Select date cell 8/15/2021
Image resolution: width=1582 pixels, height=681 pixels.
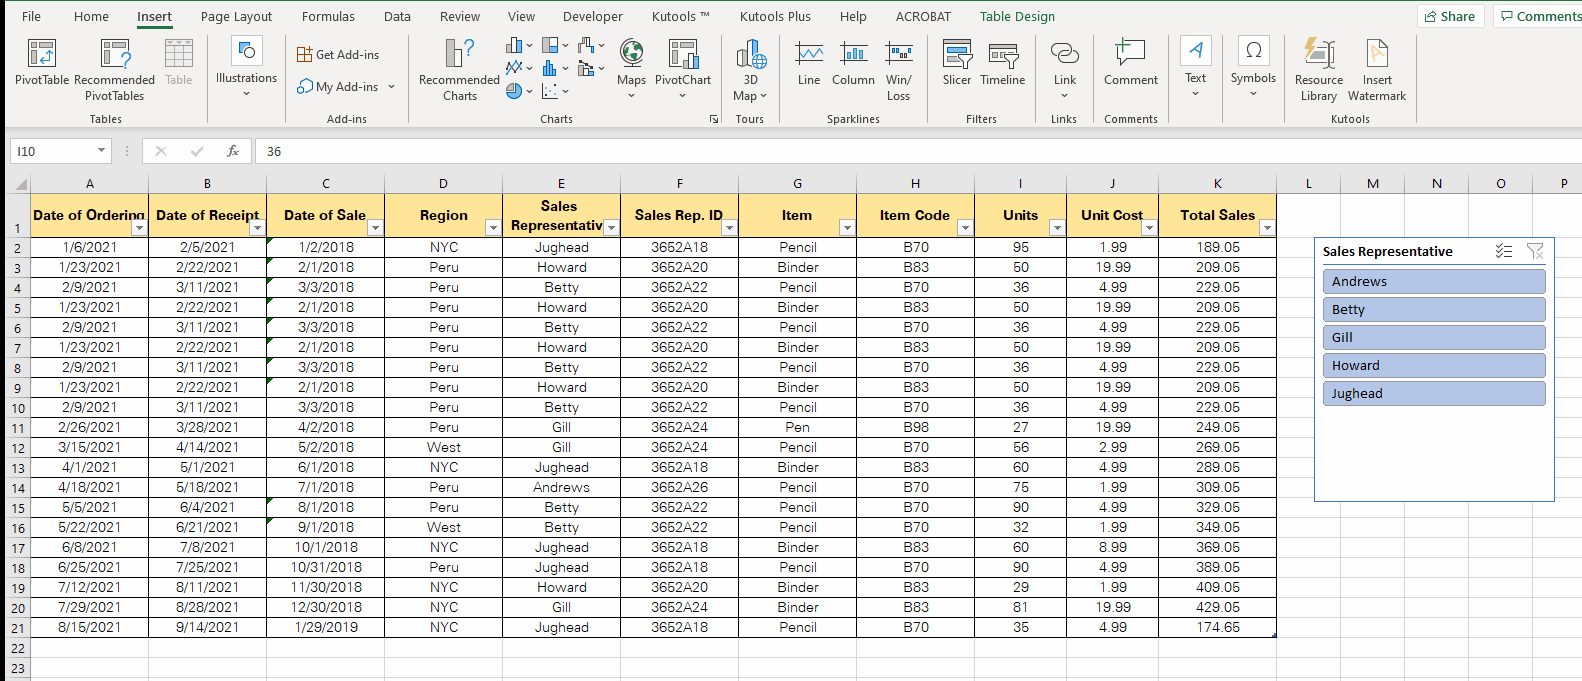coord(89,627)
